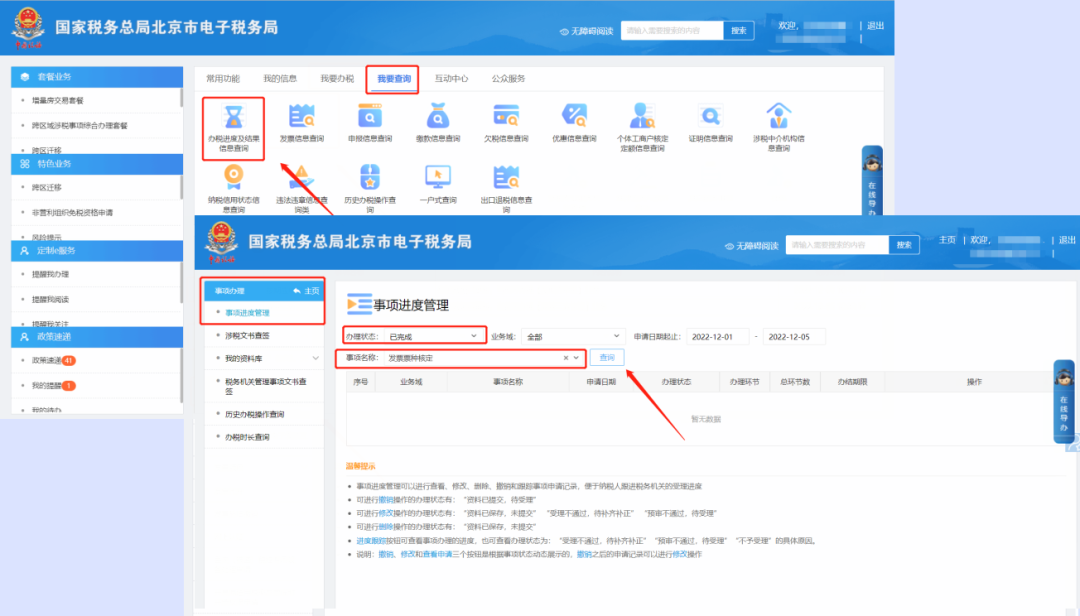Open 非营利组织免税资格申请 under 特色业务
This screenshot has height=616, width=1080.
pyautogui.click(x=72, y=212)
